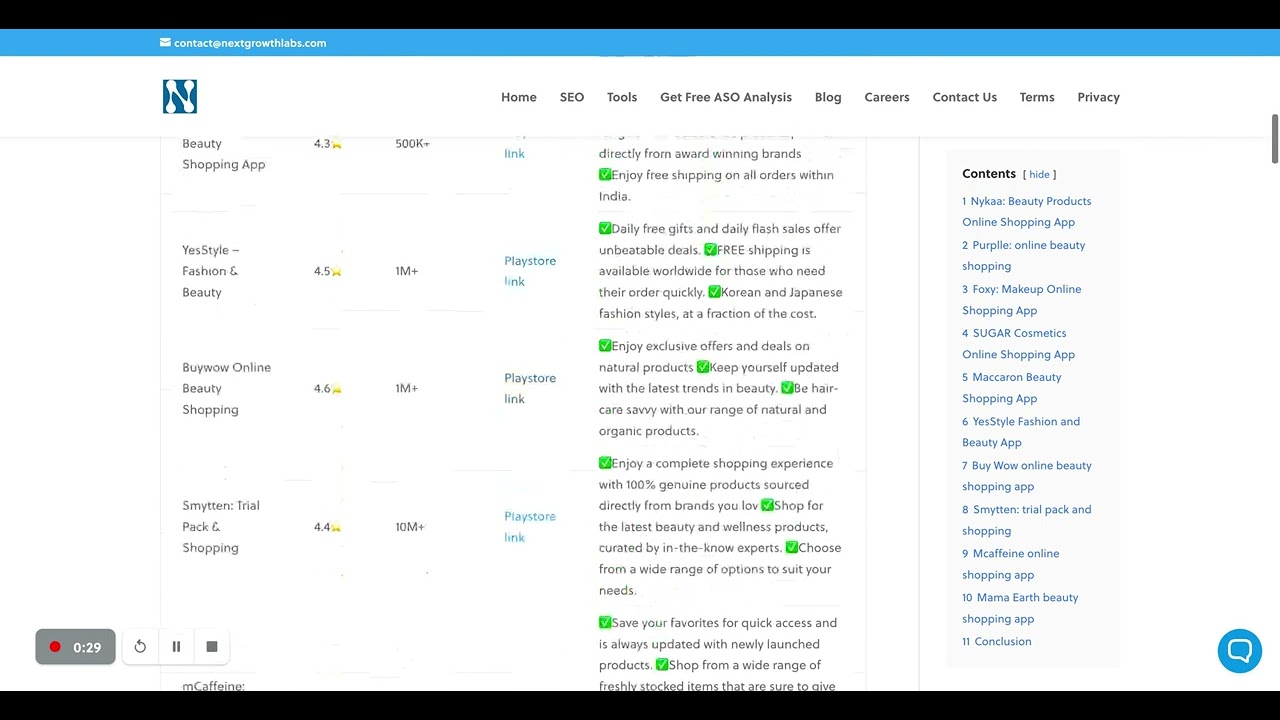Jump to Smytten: trial pack and shopping
1280x720 pixels.
[1027, 520]
